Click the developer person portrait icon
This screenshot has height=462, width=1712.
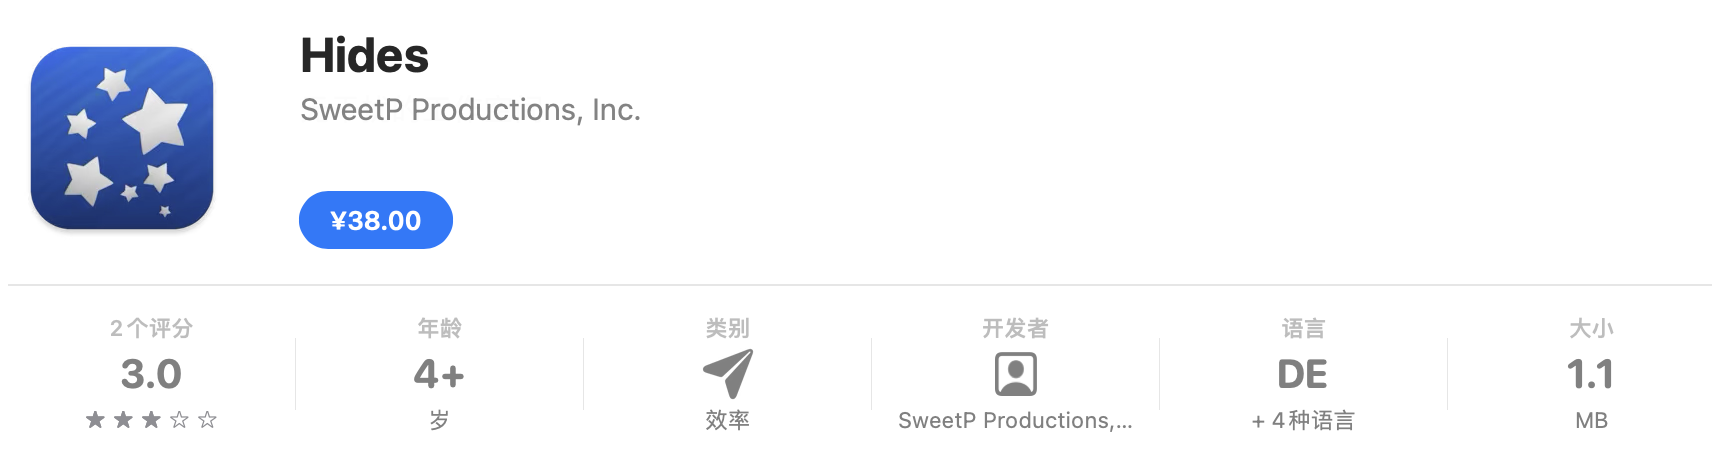(1016, 375)
